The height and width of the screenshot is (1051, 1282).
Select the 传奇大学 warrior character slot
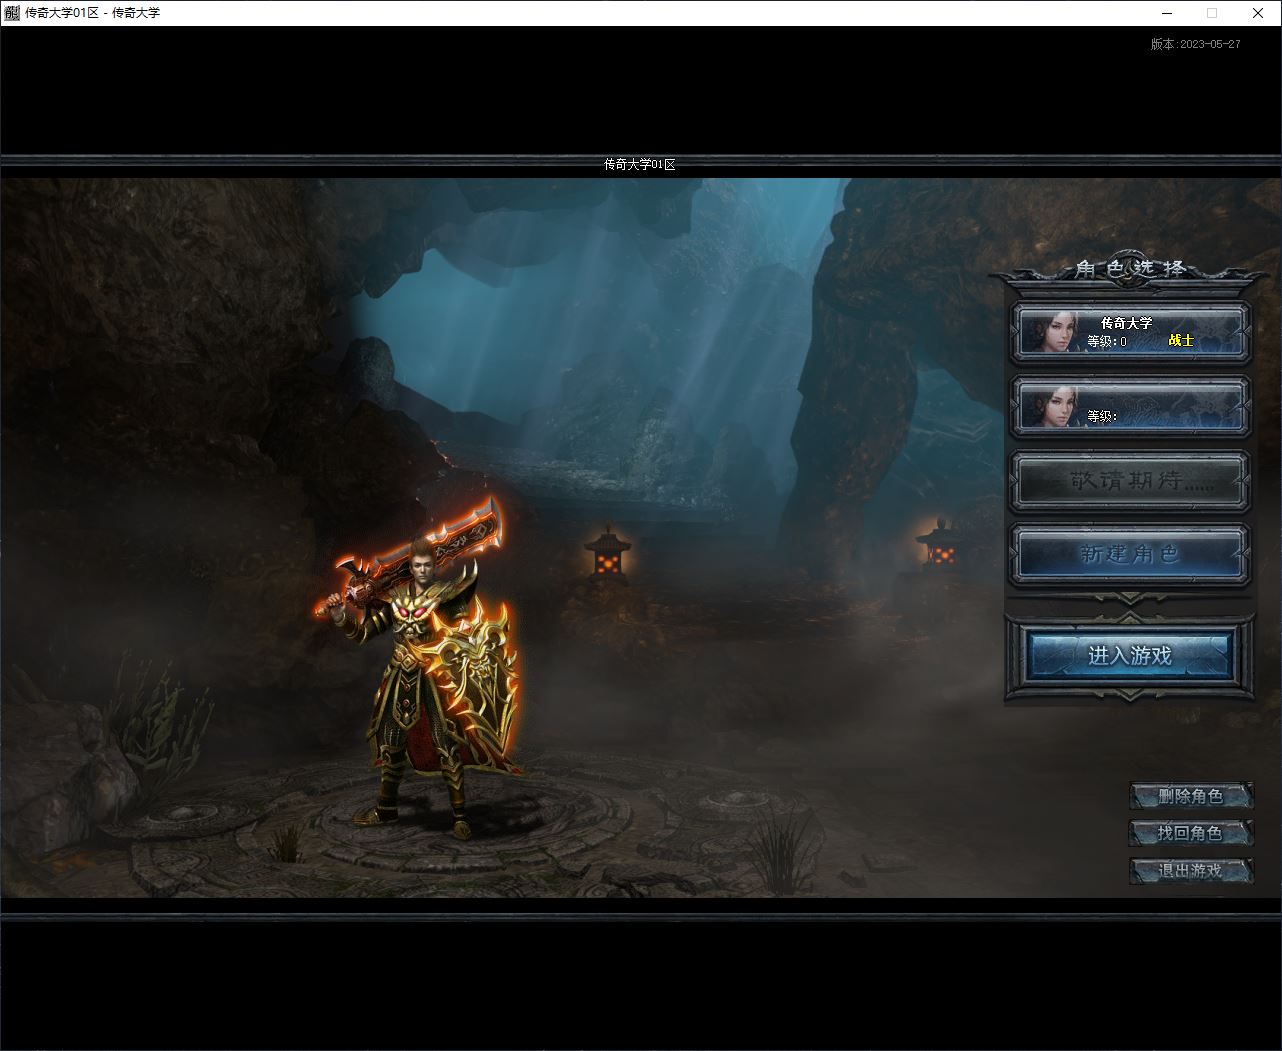(1131, 332)
